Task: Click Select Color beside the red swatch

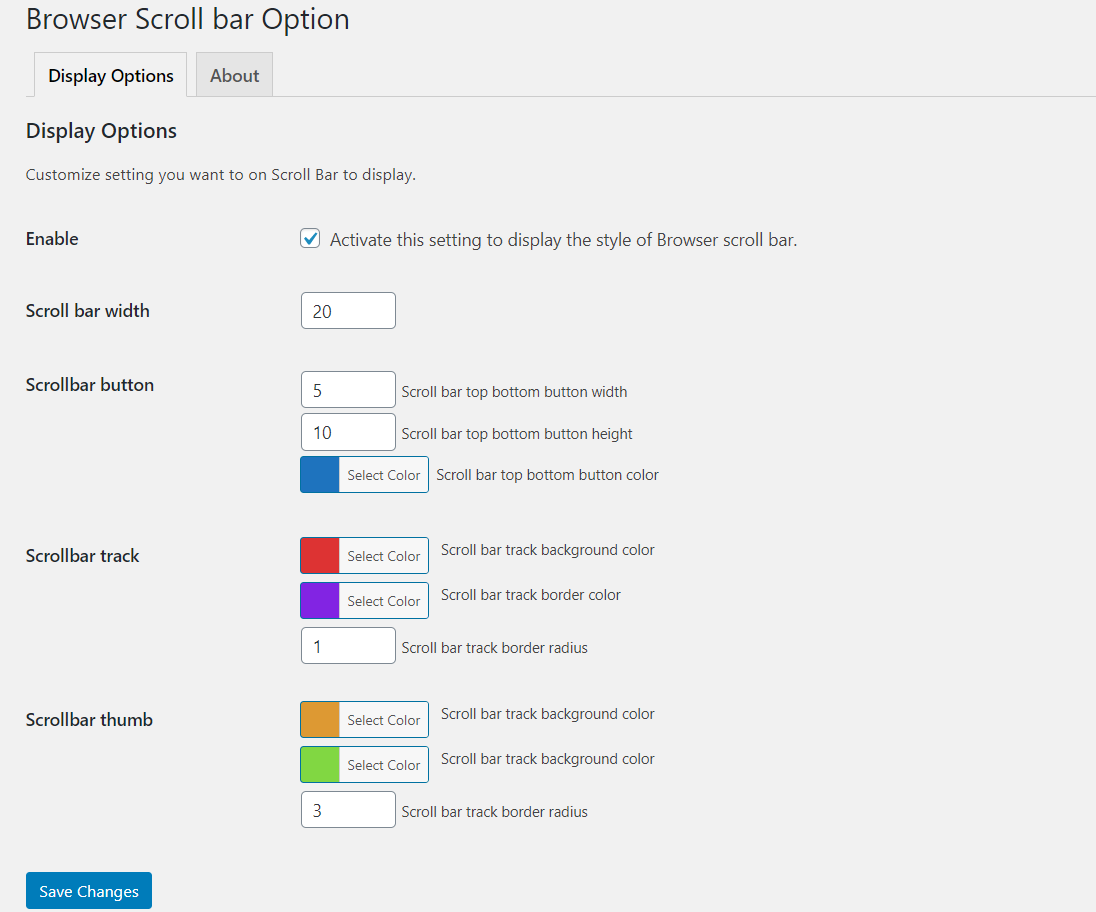Action: pyautogui.click(x=384, y=556)
